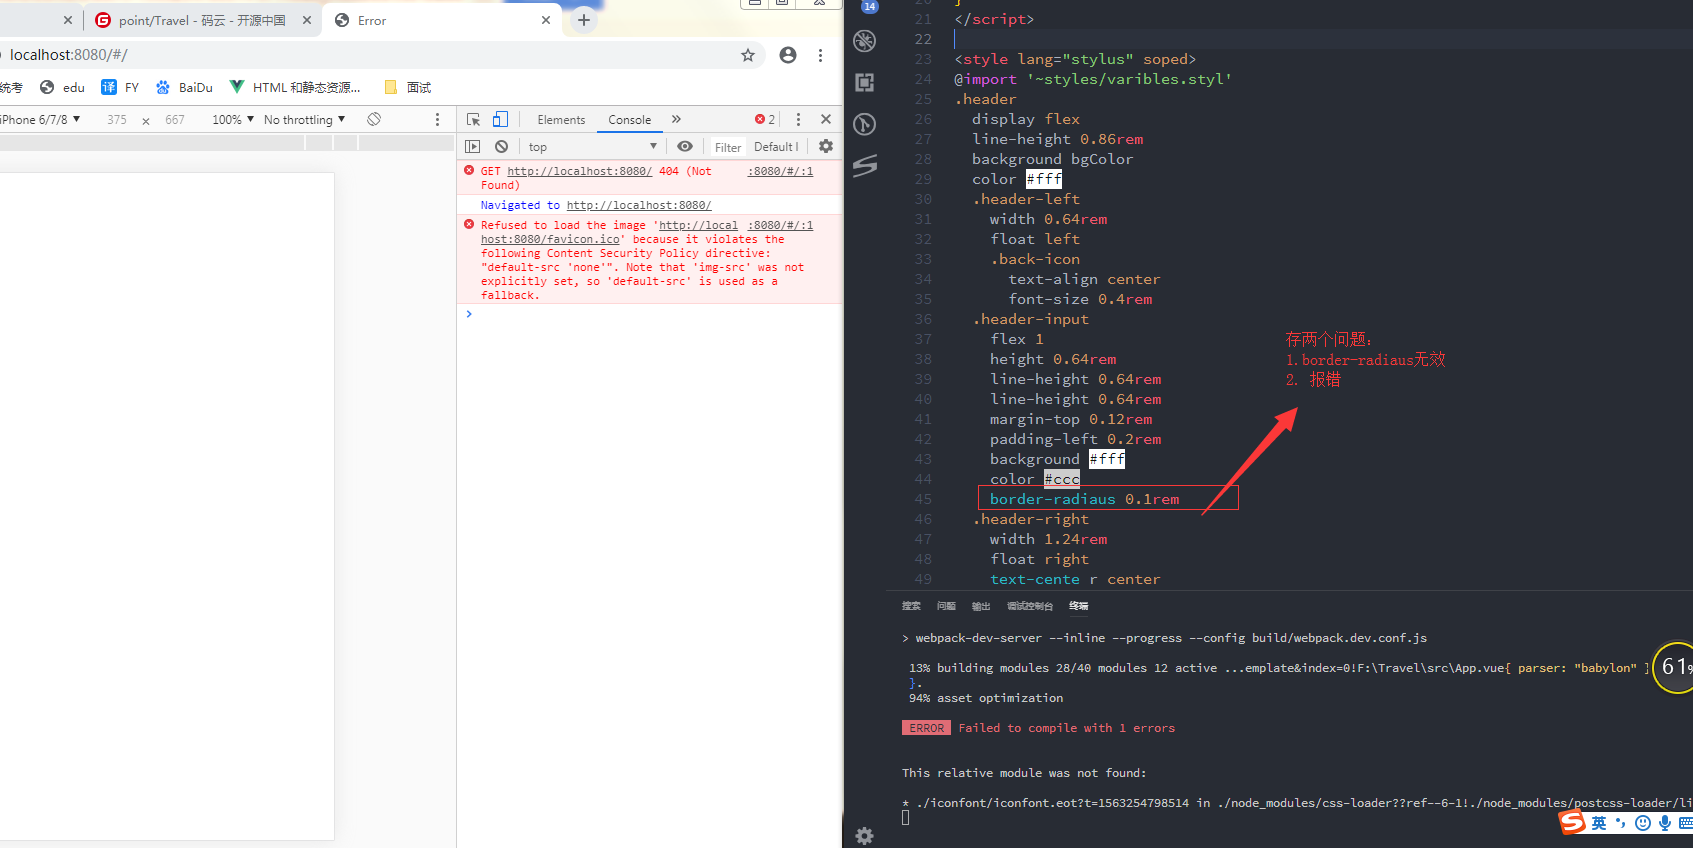Open the No throttling dropdown
Screen dimensions: 1693x848
click(x=305, y=119)
